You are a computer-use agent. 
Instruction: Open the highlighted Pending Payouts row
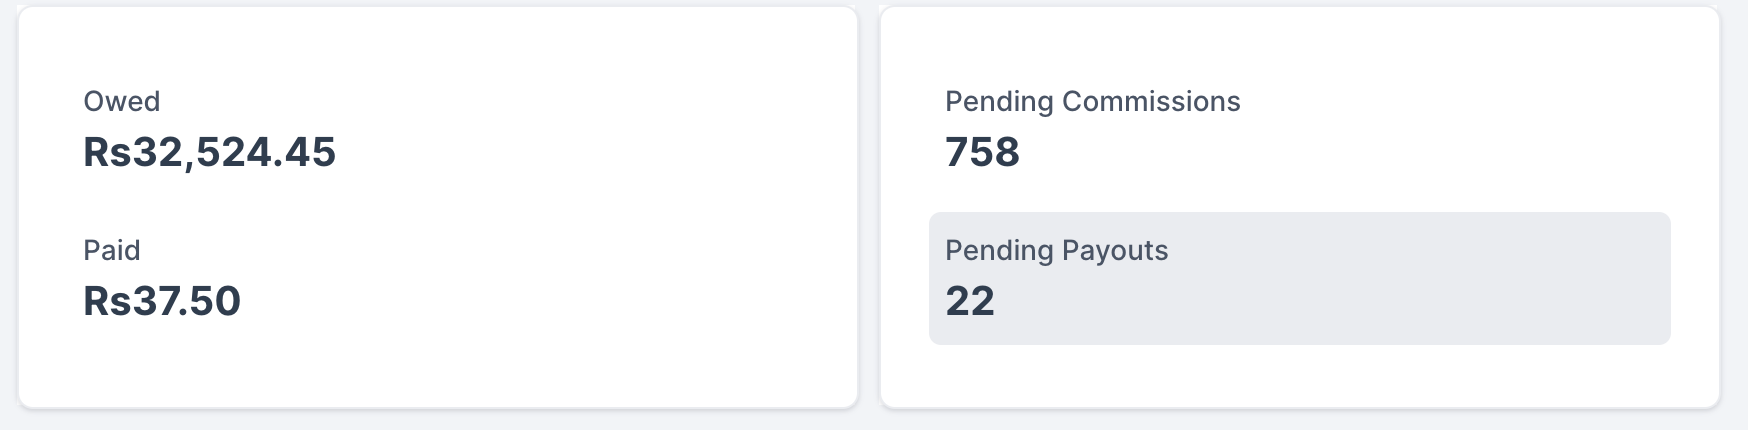tap(1299, 278)
